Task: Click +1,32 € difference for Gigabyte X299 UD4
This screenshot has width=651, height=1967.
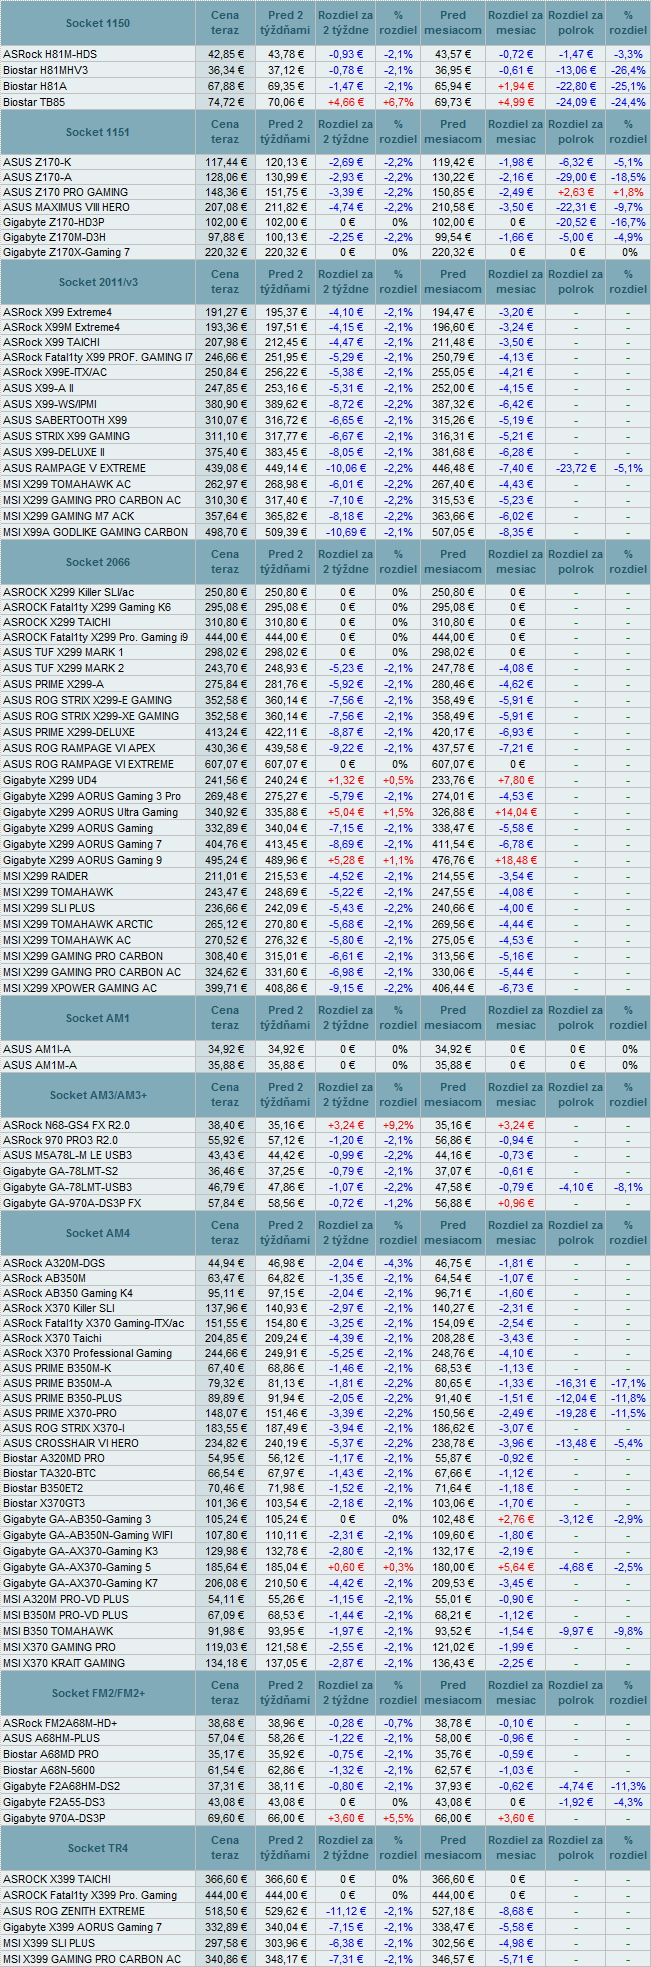Action: 346,780
